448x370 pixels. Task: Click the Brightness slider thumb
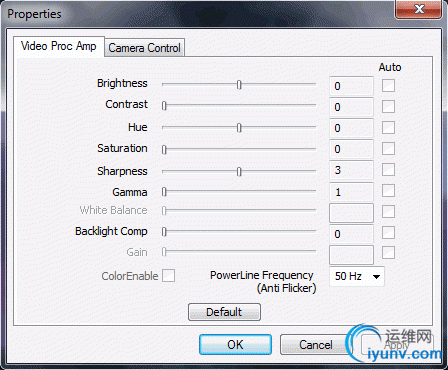[x=239, y=85]
